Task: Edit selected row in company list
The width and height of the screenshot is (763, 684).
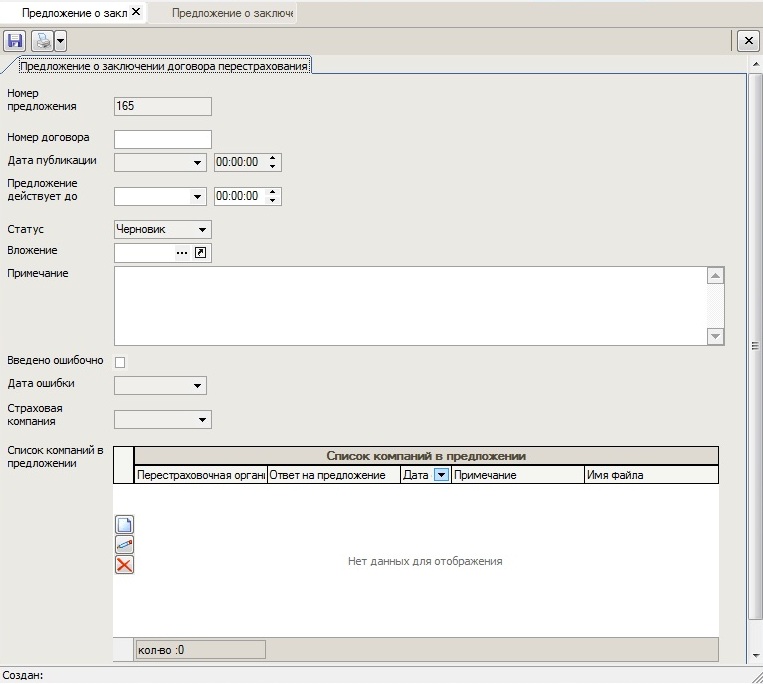Action: click(125, 545)
